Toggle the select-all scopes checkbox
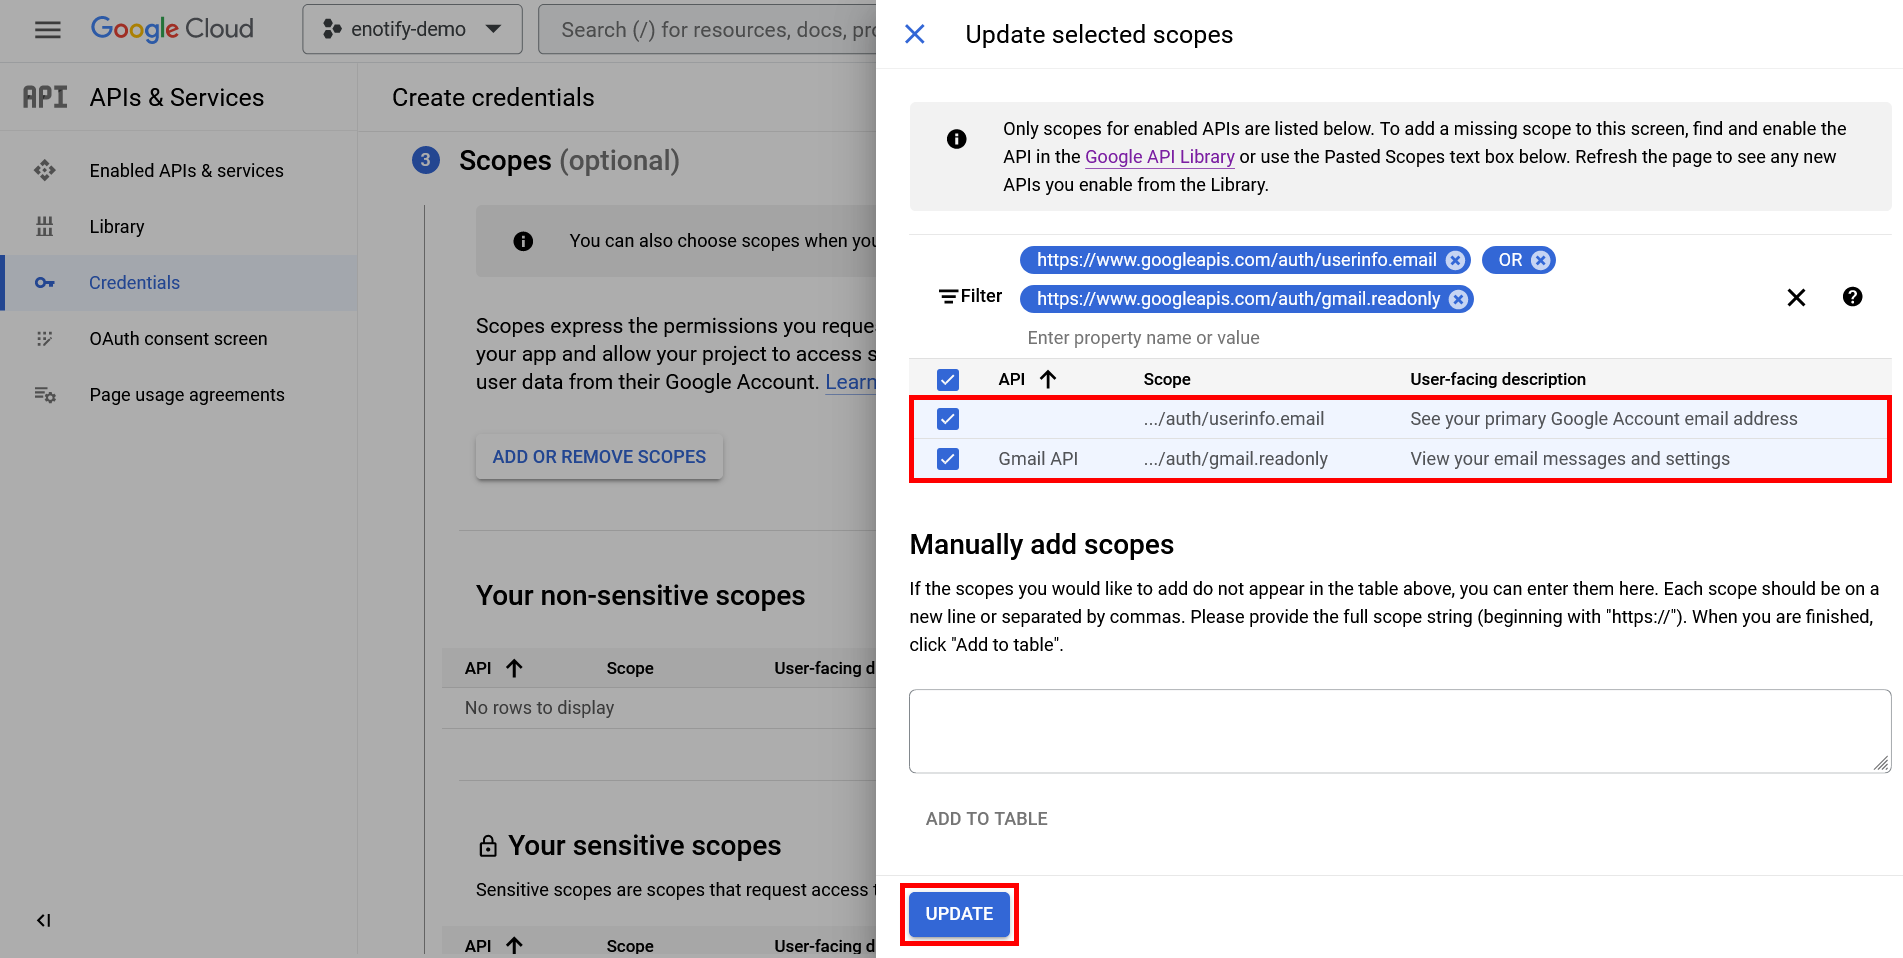 click(948, 380)
